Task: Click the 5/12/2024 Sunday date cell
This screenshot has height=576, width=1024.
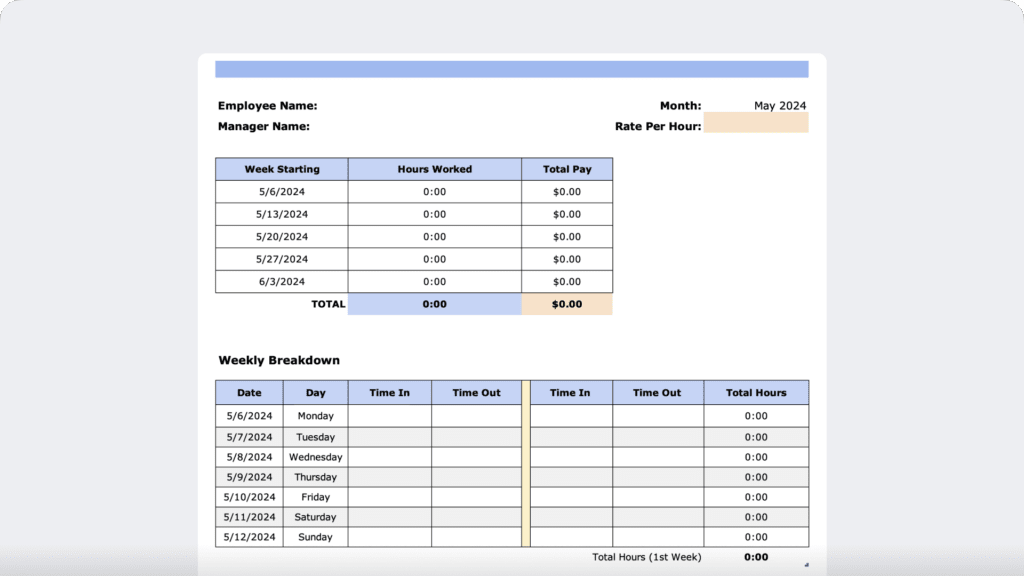Action: coord(249,537)
